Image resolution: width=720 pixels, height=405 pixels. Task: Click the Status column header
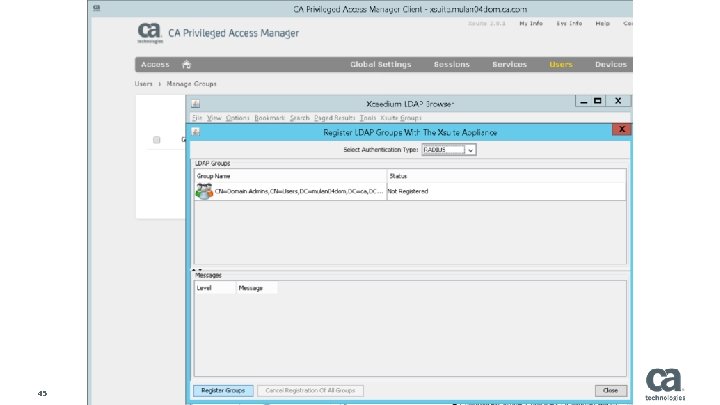click(506, 176)
